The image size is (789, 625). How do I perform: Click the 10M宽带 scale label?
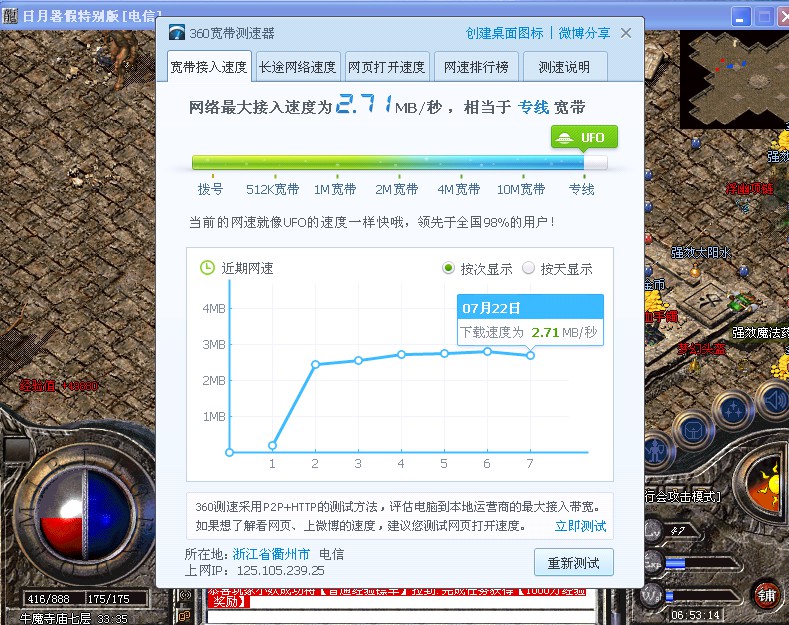[x=521, y=189]
